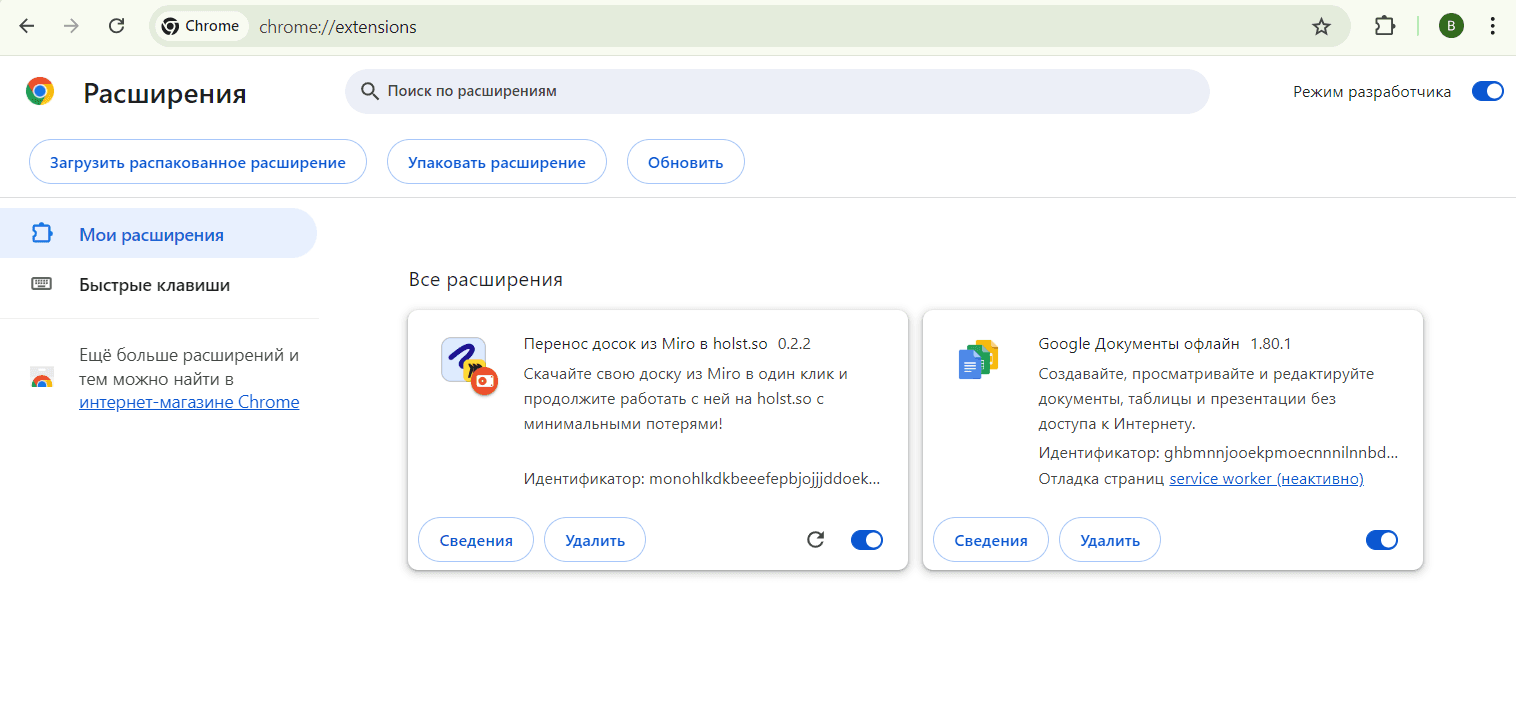The width and height of the screenshot is (1516, 717).
Task: Click Загрузить распакованное расширение button
Action: [x=198, y=162]
